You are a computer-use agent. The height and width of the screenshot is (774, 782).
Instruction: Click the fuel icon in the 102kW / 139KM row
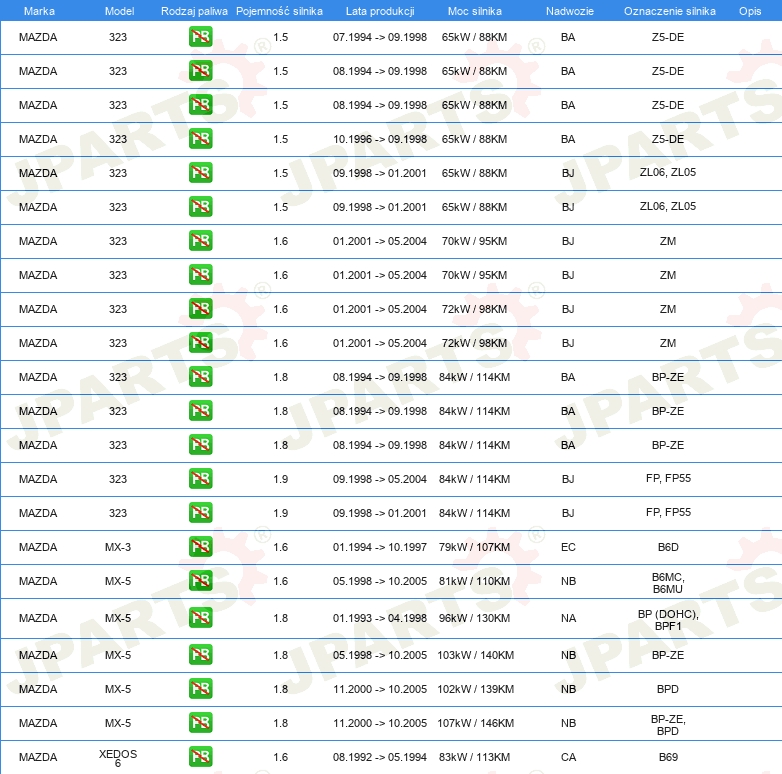[x=200, y=689]
